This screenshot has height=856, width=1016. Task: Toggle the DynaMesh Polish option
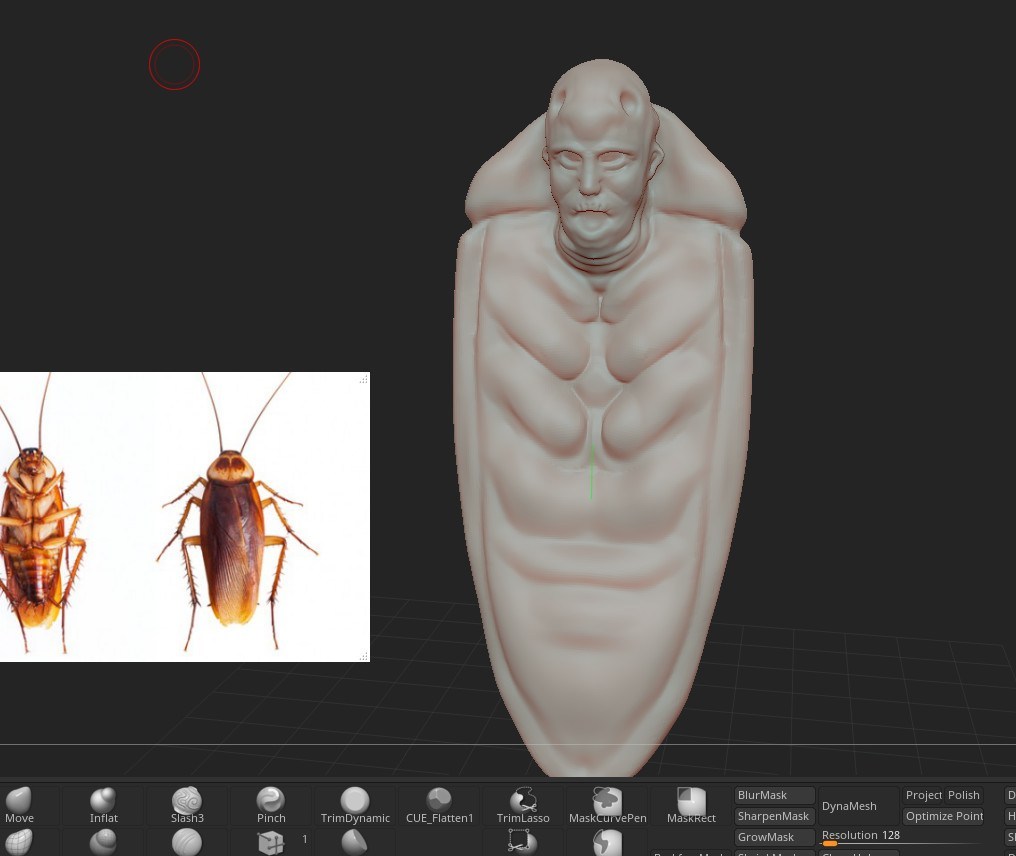pyautogui.click(x=964, y=795)
